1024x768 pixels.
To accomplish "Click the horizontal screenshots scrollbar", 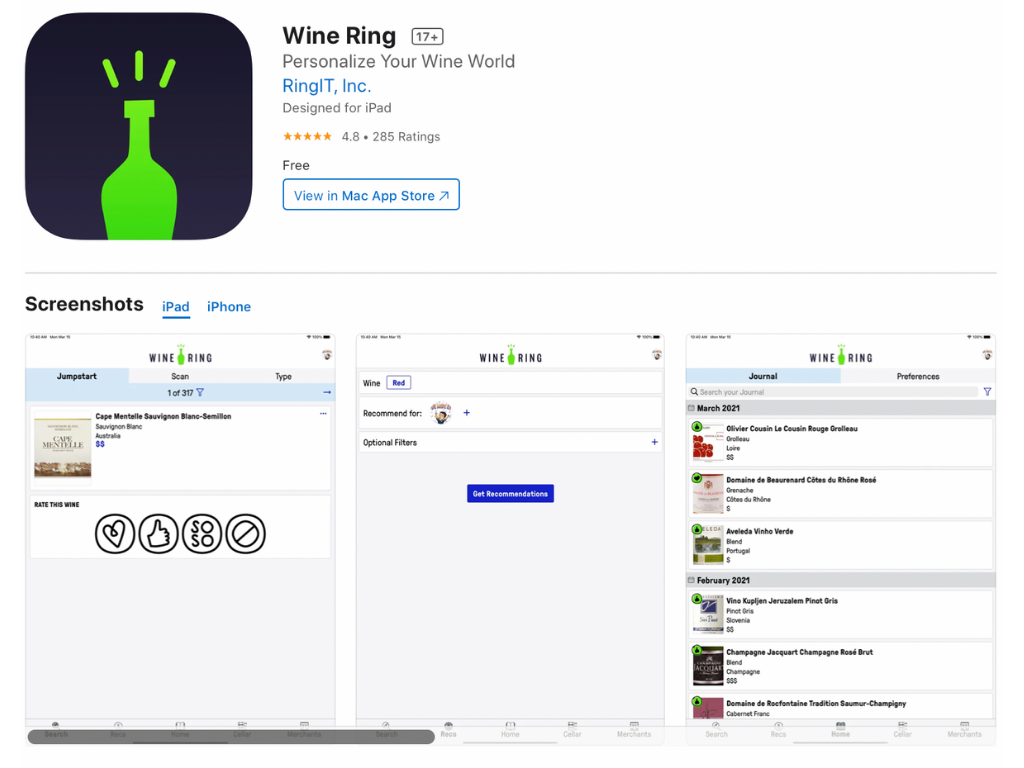I will tap(231, 737).
